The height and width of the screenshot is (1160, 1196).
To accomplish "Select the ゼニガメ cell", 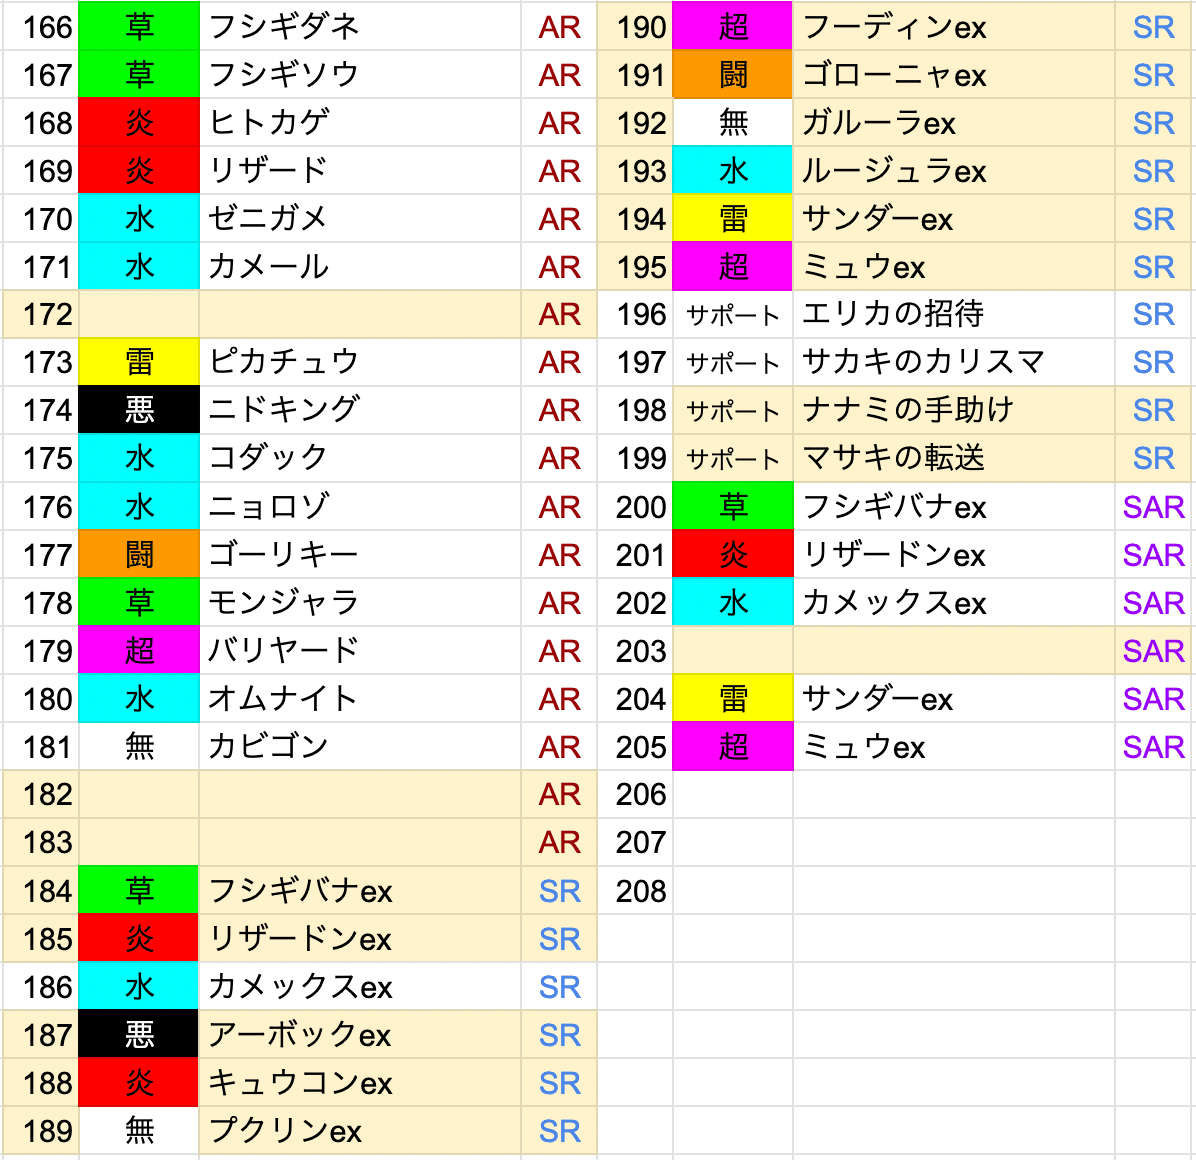I will click(x=360, y=219).
